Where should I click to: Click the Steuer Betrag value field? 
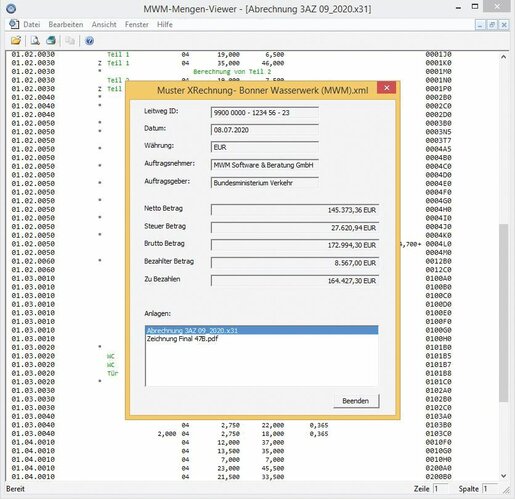pos(295,228)
